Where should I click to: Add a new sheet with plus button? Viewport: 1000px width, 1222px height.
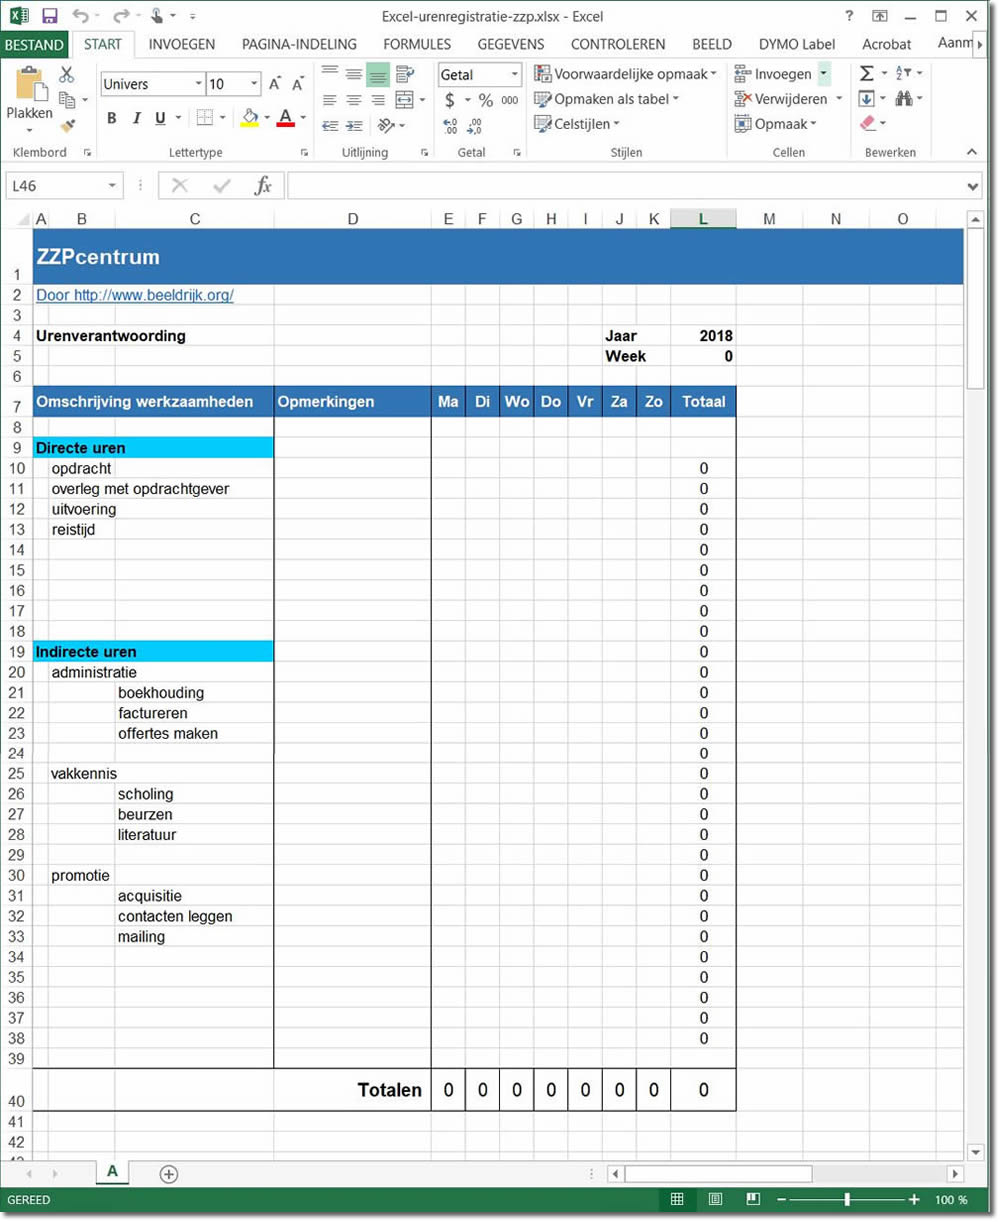[168, 1173]
